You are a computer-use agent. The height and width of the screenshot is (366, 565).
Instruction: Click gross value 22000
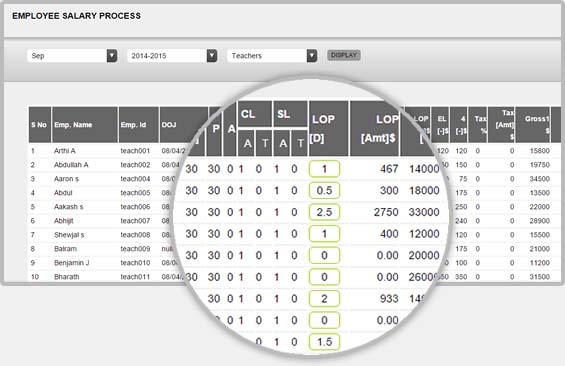pos(539,207)
